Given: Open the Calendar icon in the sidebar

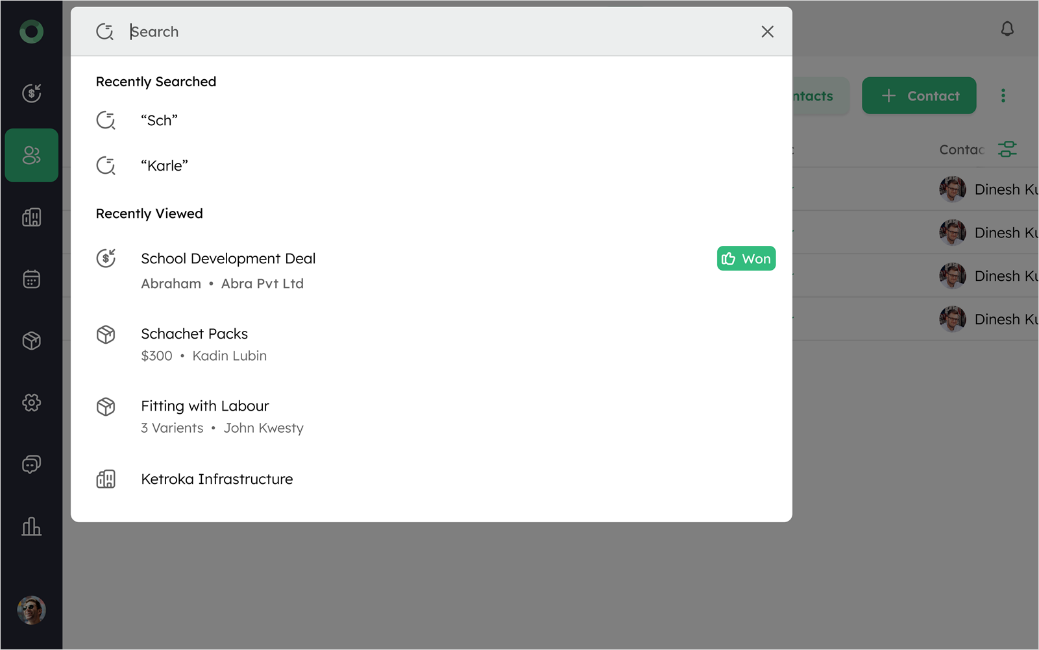Looking at the screenshot, I should pyautogui.click(x=31, y=279).
